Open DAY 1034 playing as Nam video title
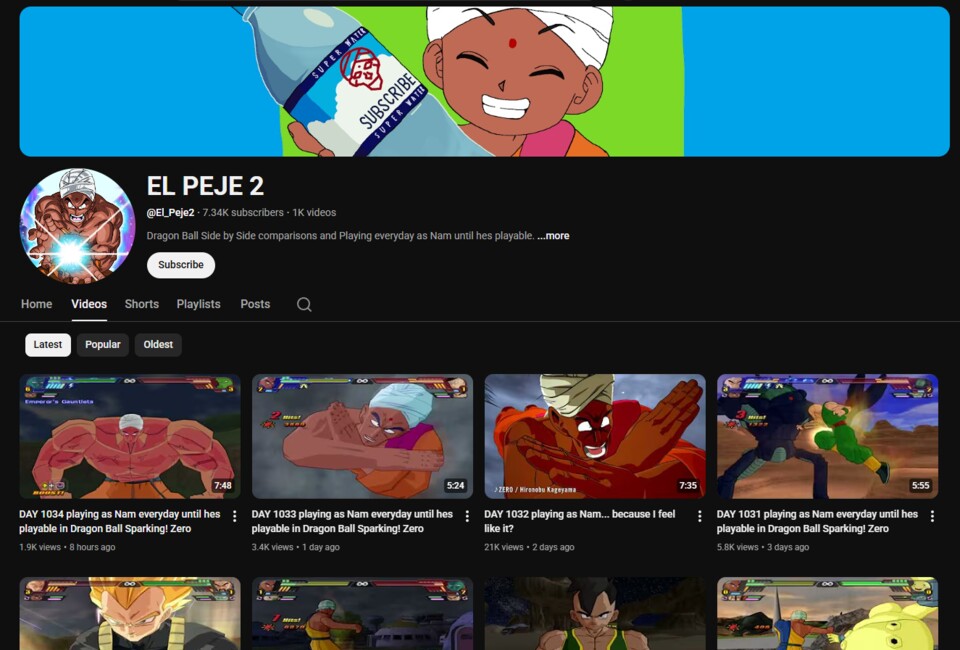Image resolution: width=960 pixels, height=650 pixels. coord(120,521)
